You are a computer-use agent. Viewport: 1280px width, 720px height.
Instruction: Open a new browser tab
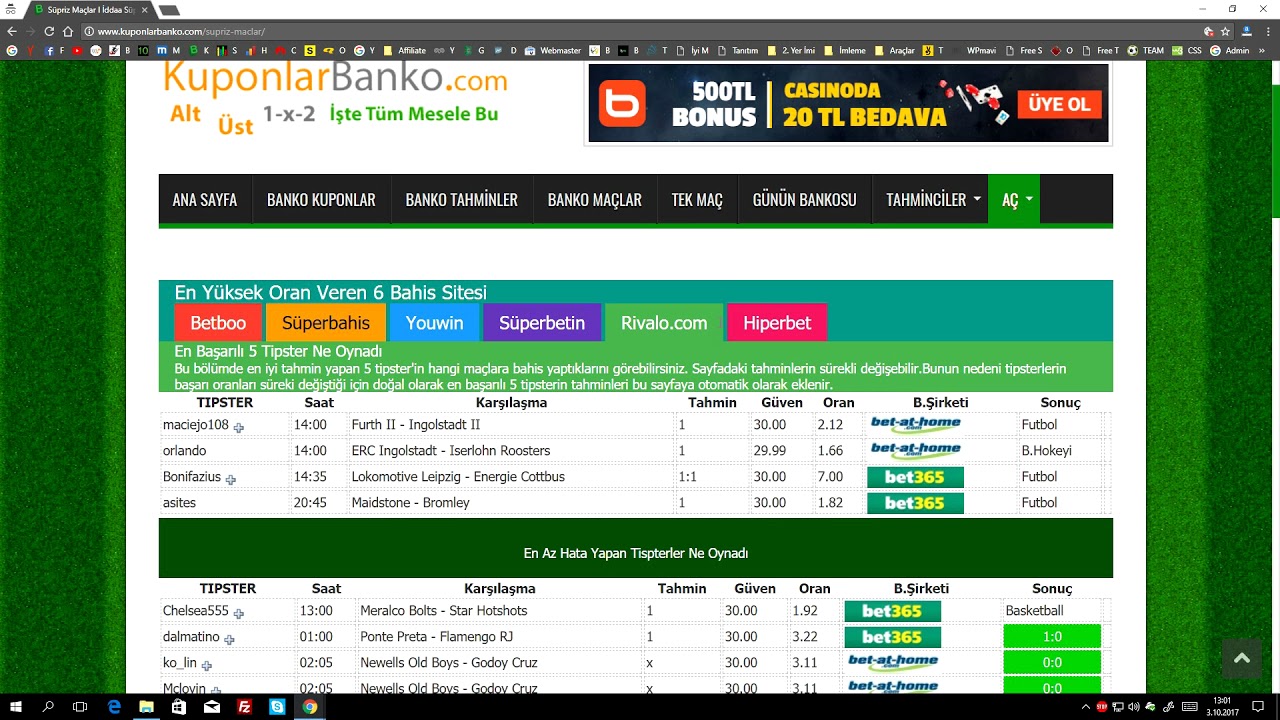pyautogui.click(x=169, y=10)
